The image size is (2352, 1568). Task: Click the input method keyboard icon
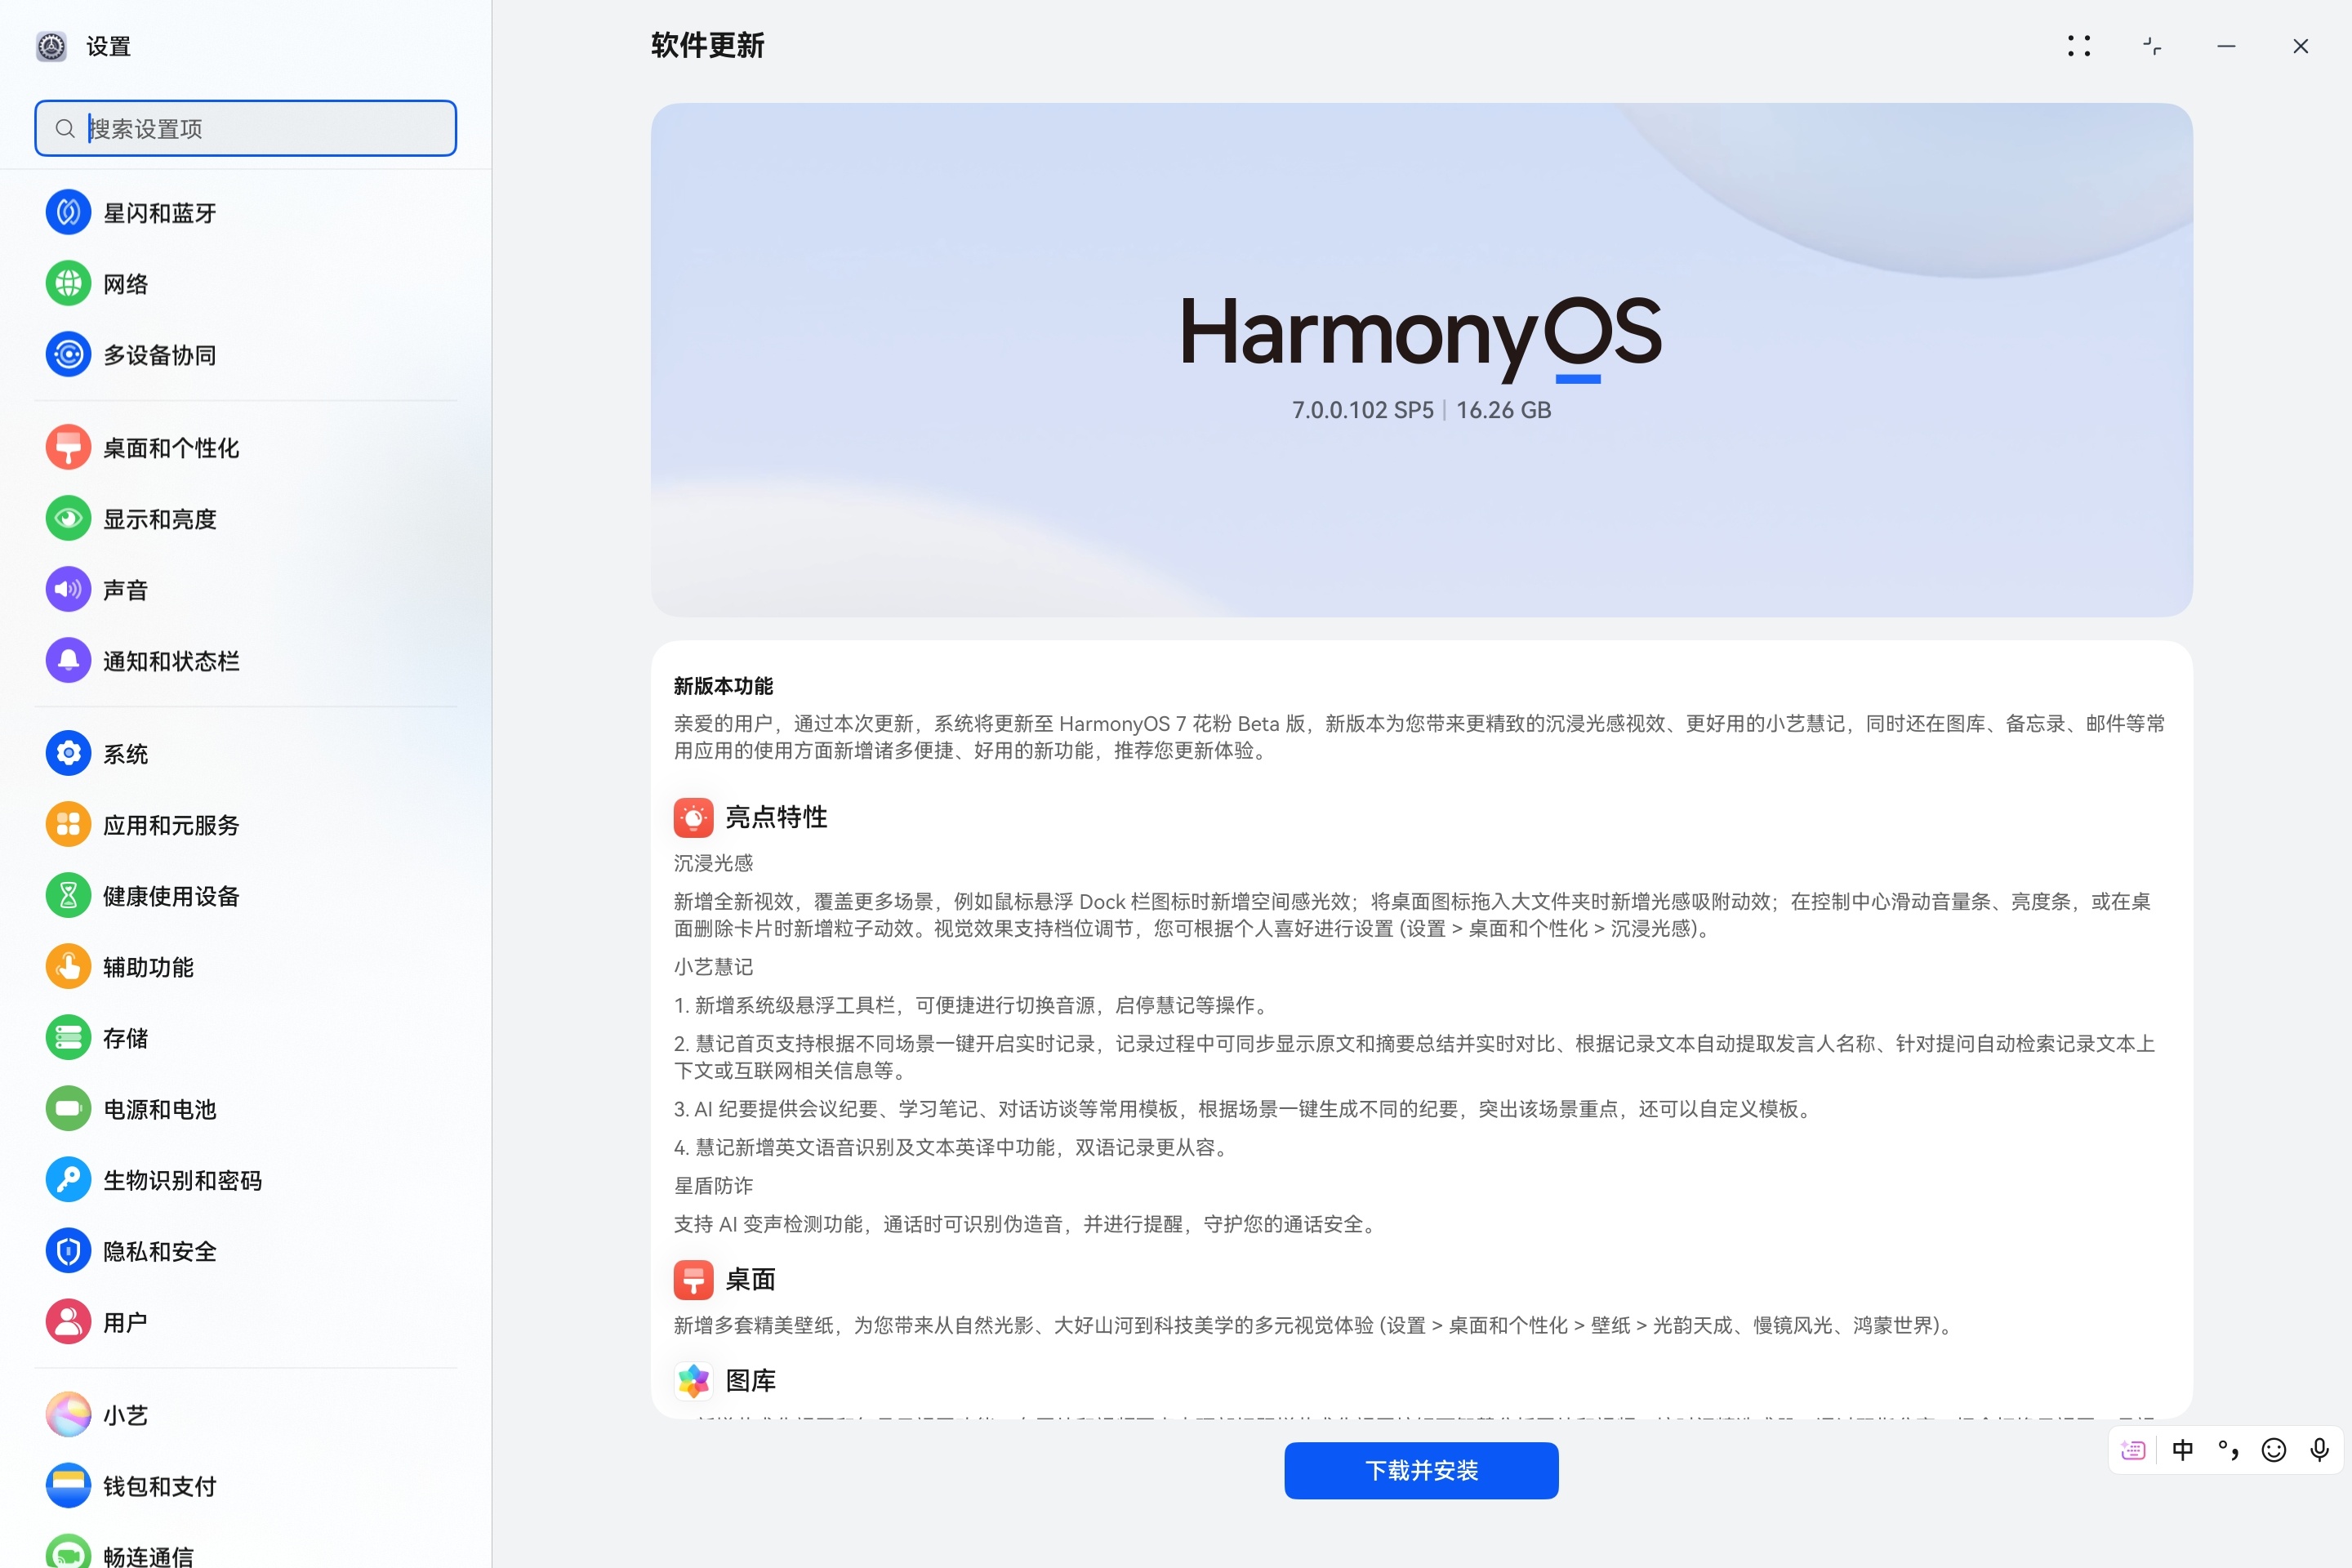click(x=2133, y=1450)
